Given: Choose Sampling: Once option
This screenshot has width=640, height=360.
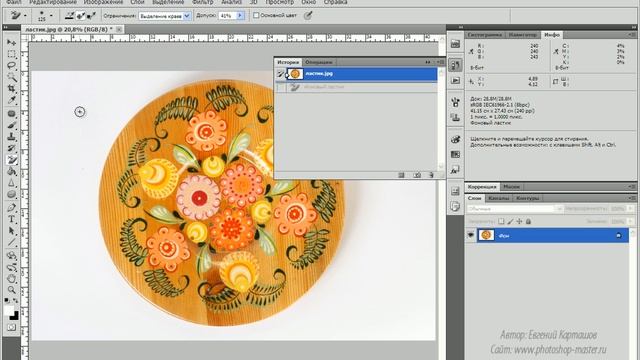Looking at the screenshot, I should pos(80,16).
